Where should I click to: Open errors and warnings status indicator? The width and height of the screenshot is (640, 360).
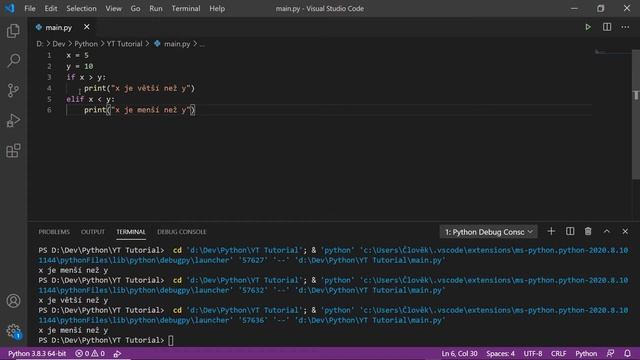coord(90,353)
